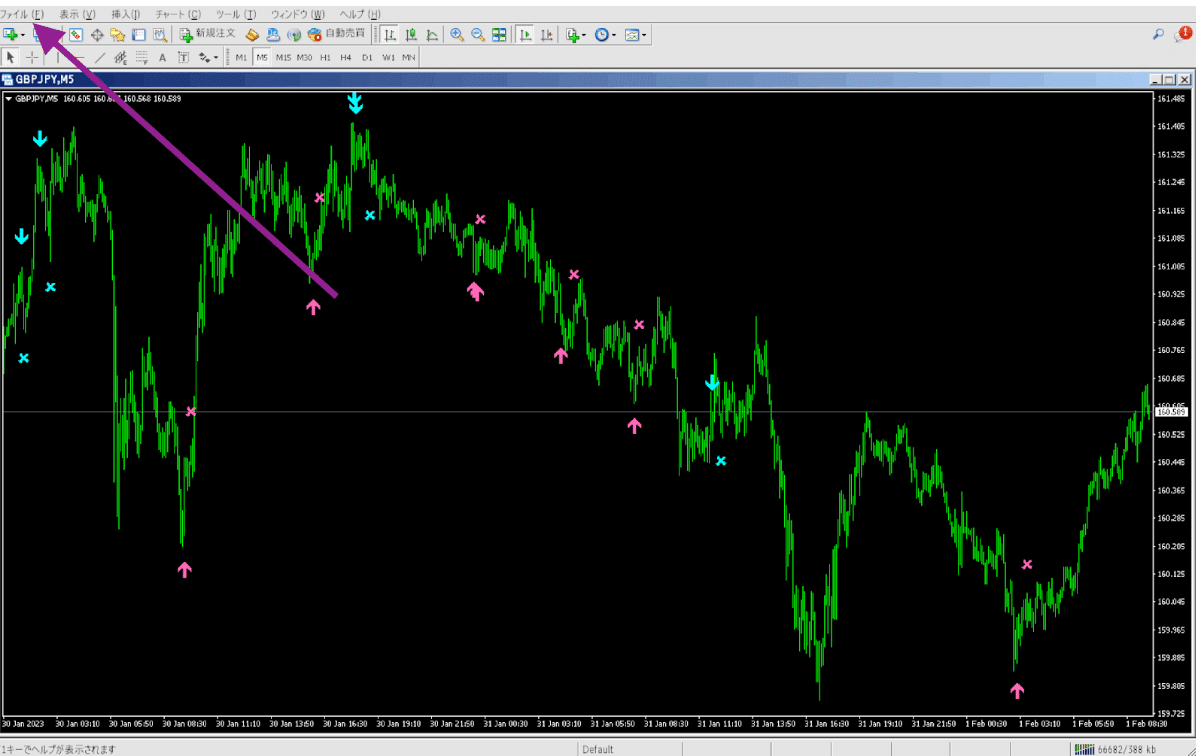This screenshot has height=756, width=1196.
Task: Show the Market Watch window
Action: (75, 34)
